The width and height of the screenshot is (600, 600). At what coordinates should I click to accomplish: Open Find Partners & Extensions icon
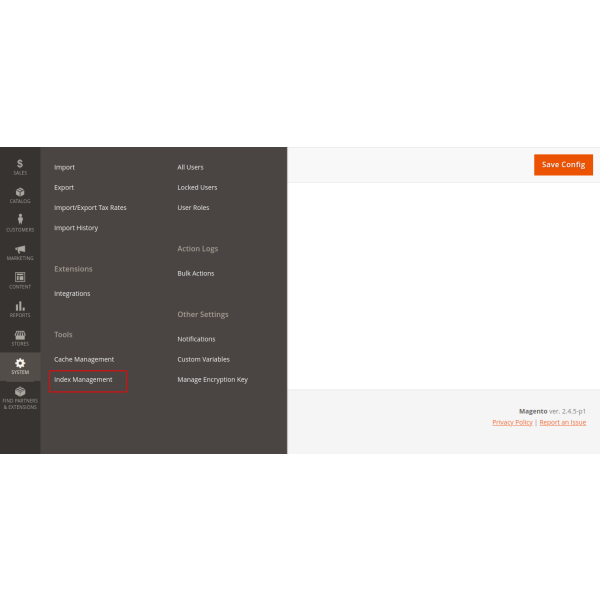coord(20,394)
